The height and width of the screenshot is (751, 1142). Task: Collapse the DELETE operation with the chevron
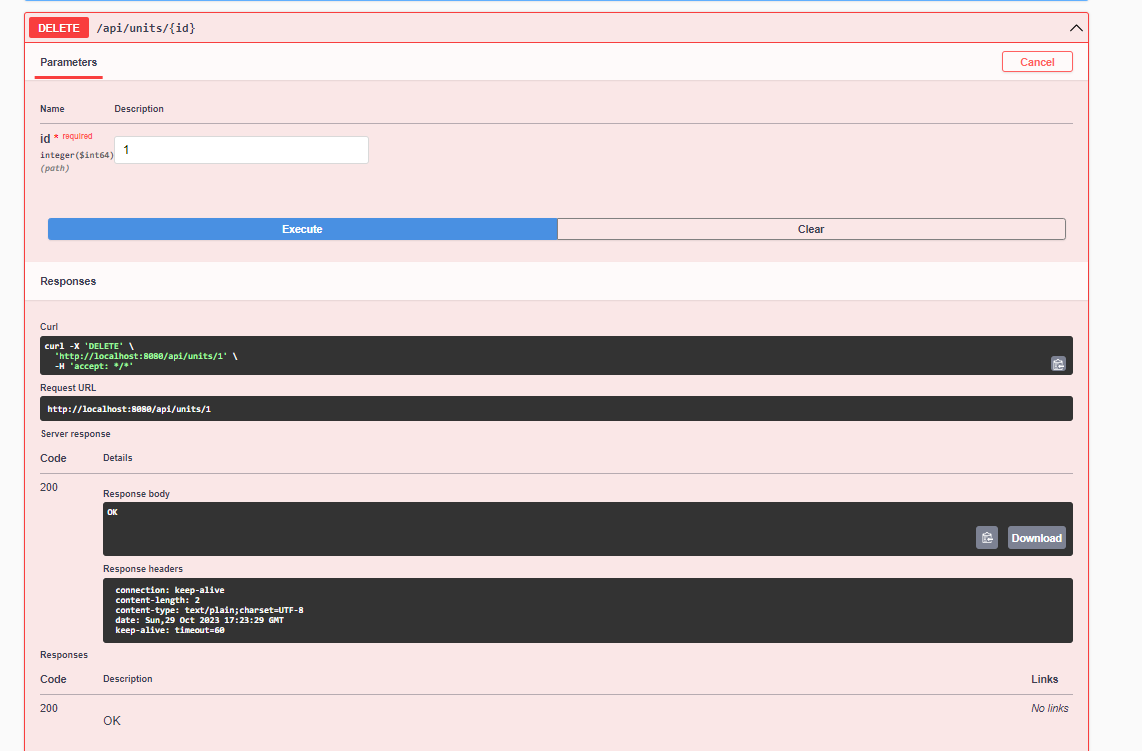click(x=1076, y=28)
